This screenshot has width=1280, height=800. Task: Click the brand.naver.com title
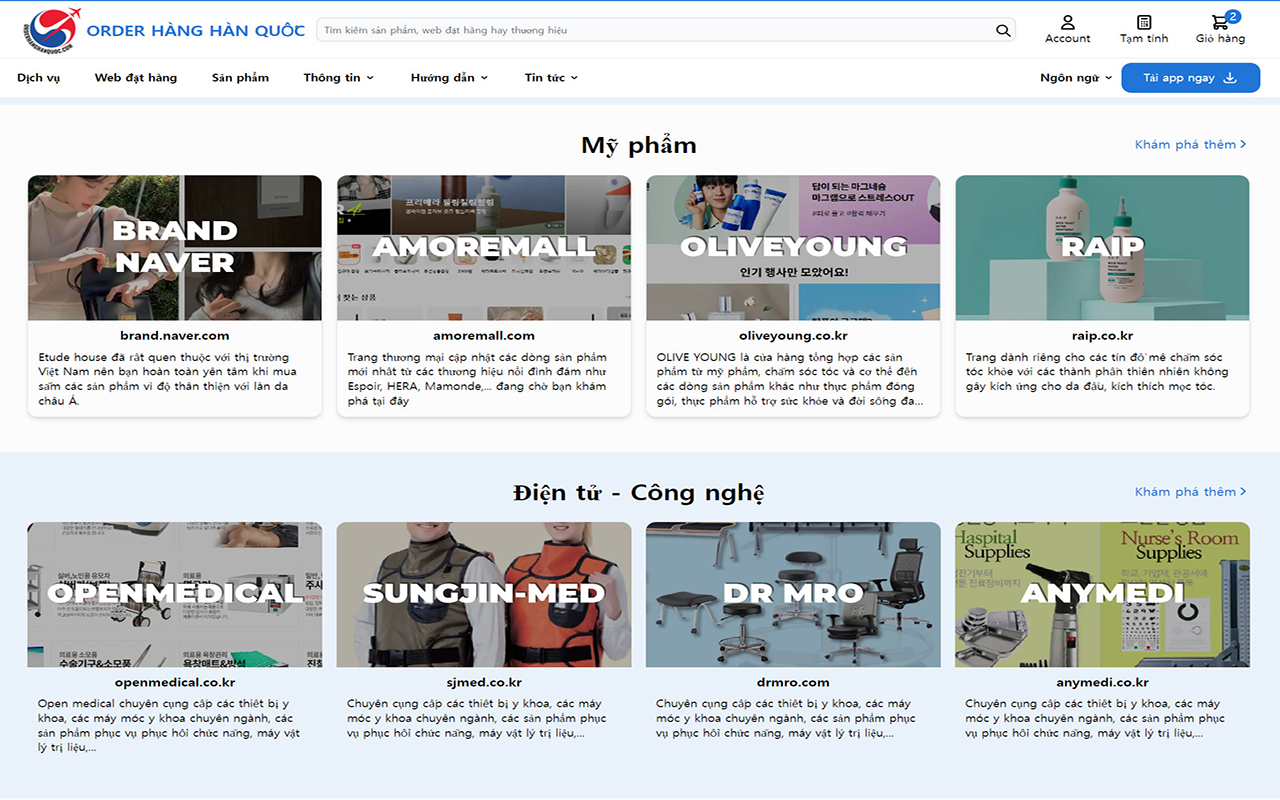175,336
